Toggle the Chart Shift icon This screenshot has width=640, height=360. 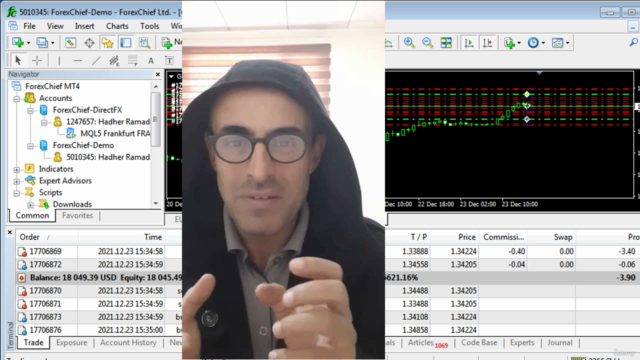487,42
